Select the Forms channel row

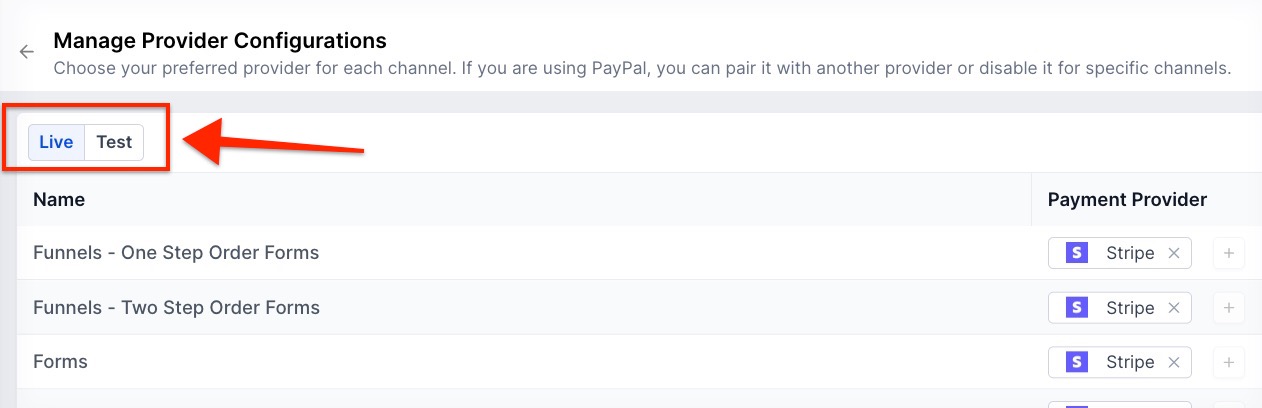(x=61, y=362)
